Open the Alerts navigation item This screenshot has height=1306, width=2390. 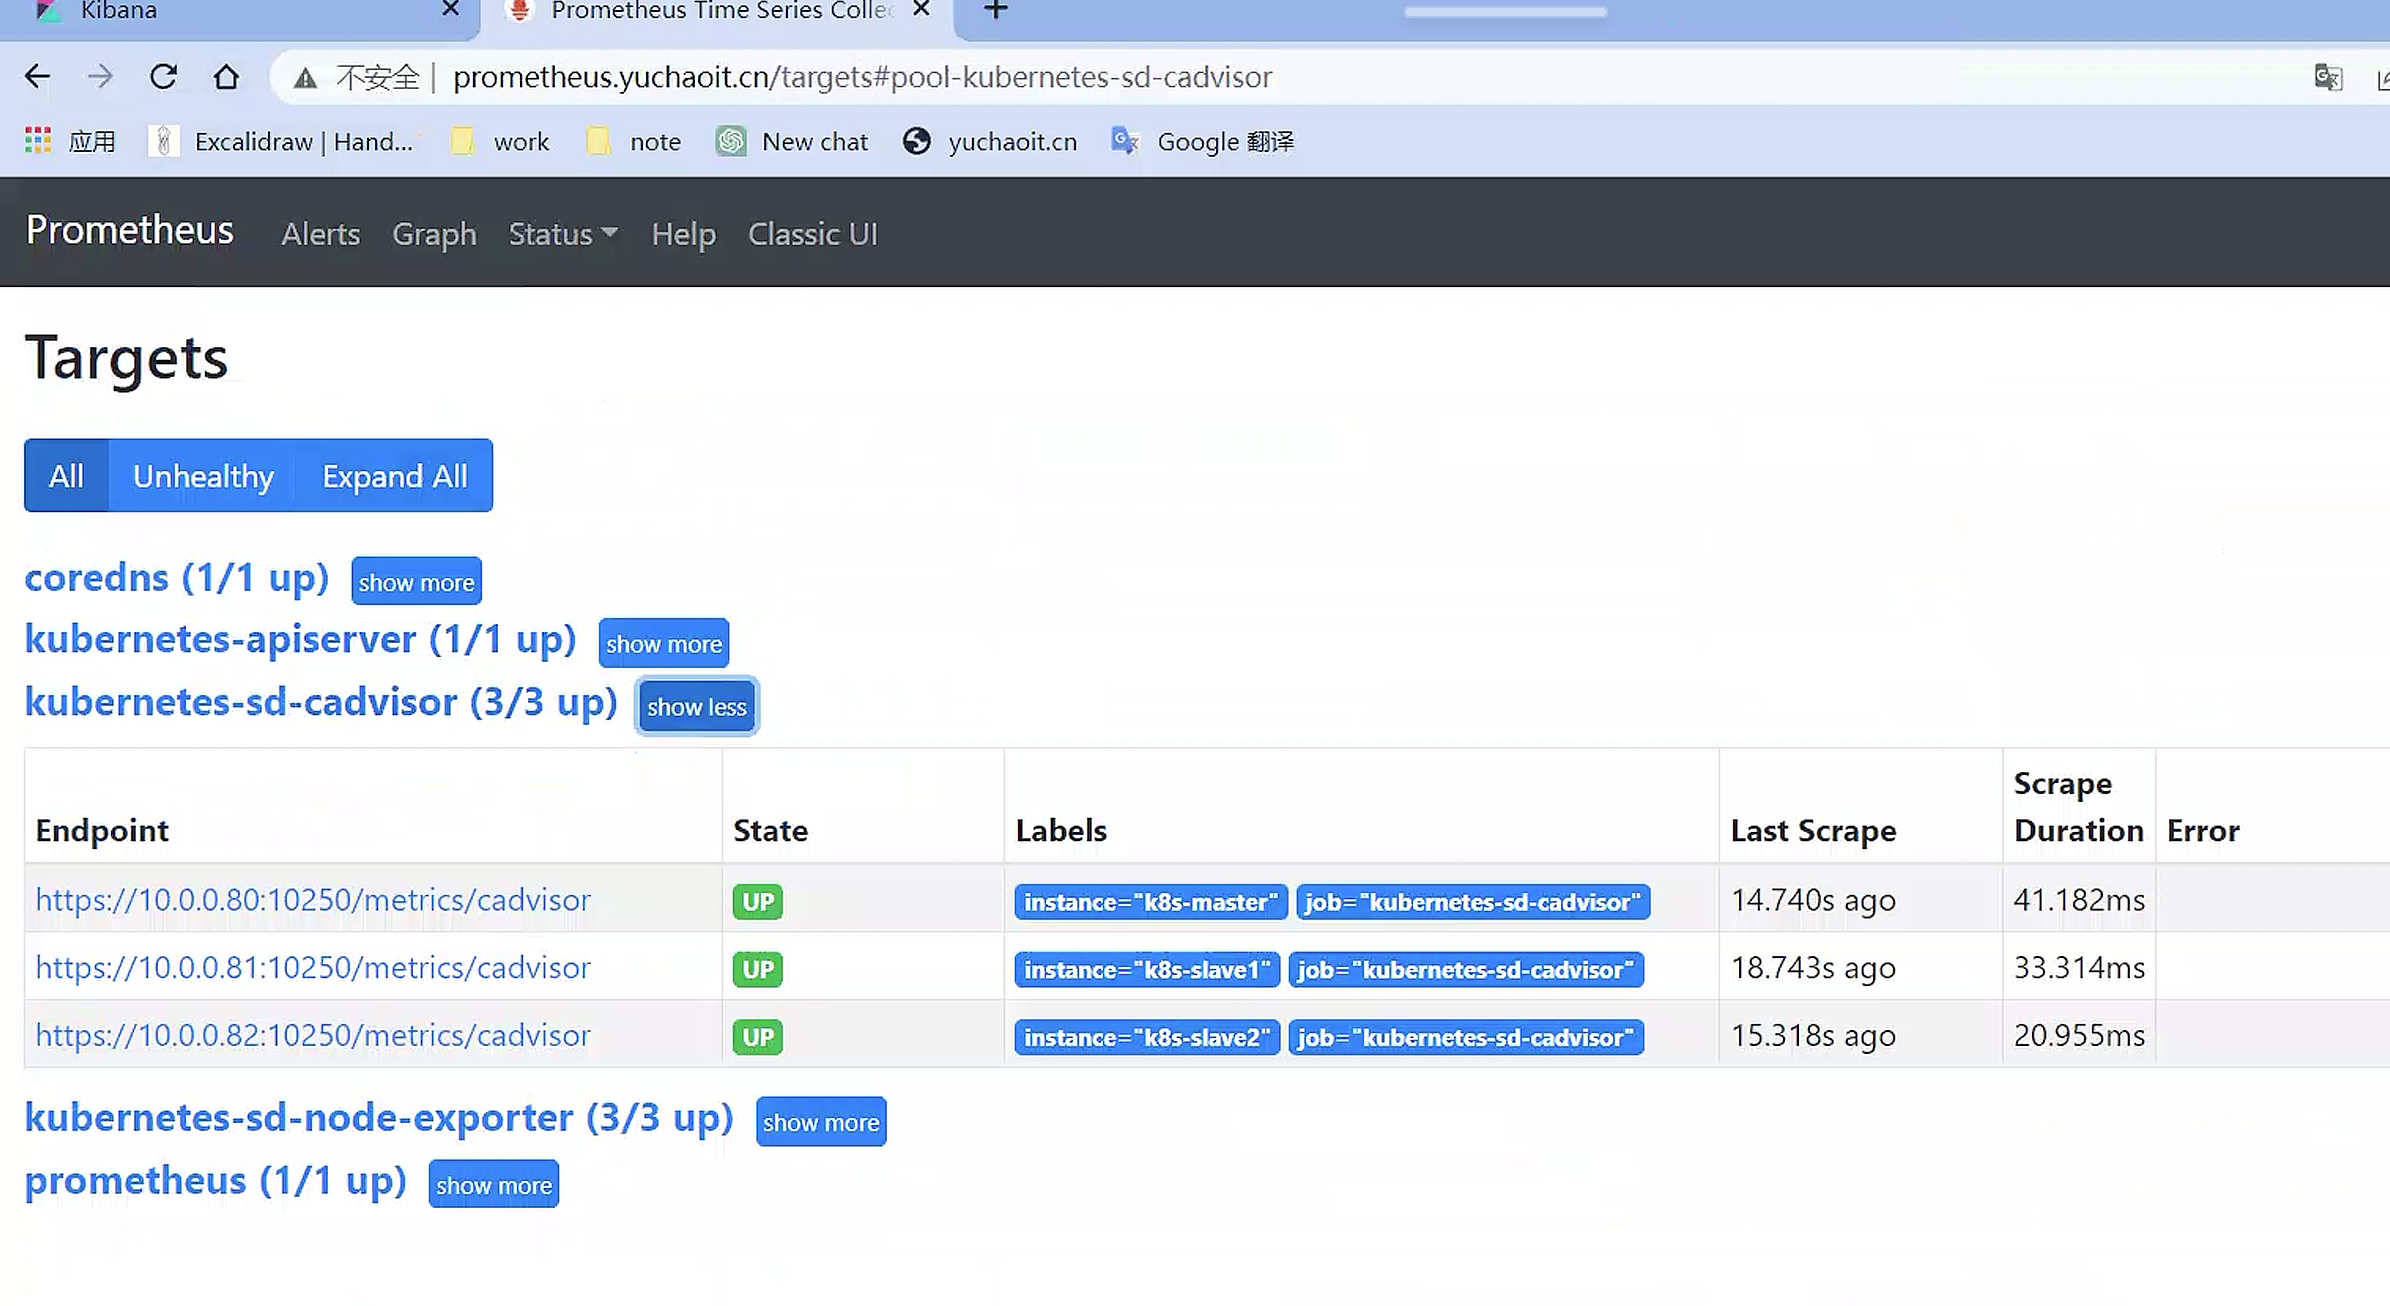[x=320, y=234]
